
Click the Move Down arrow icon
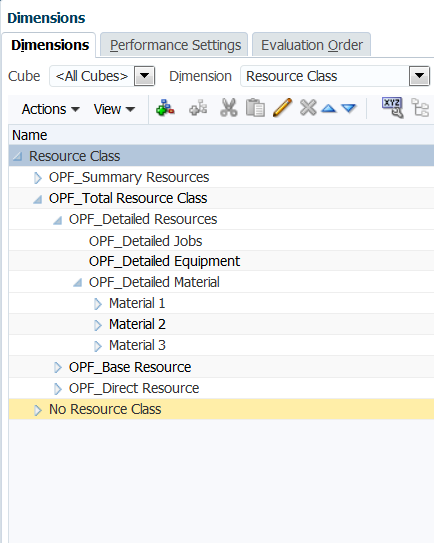click(x=348, y=109)
